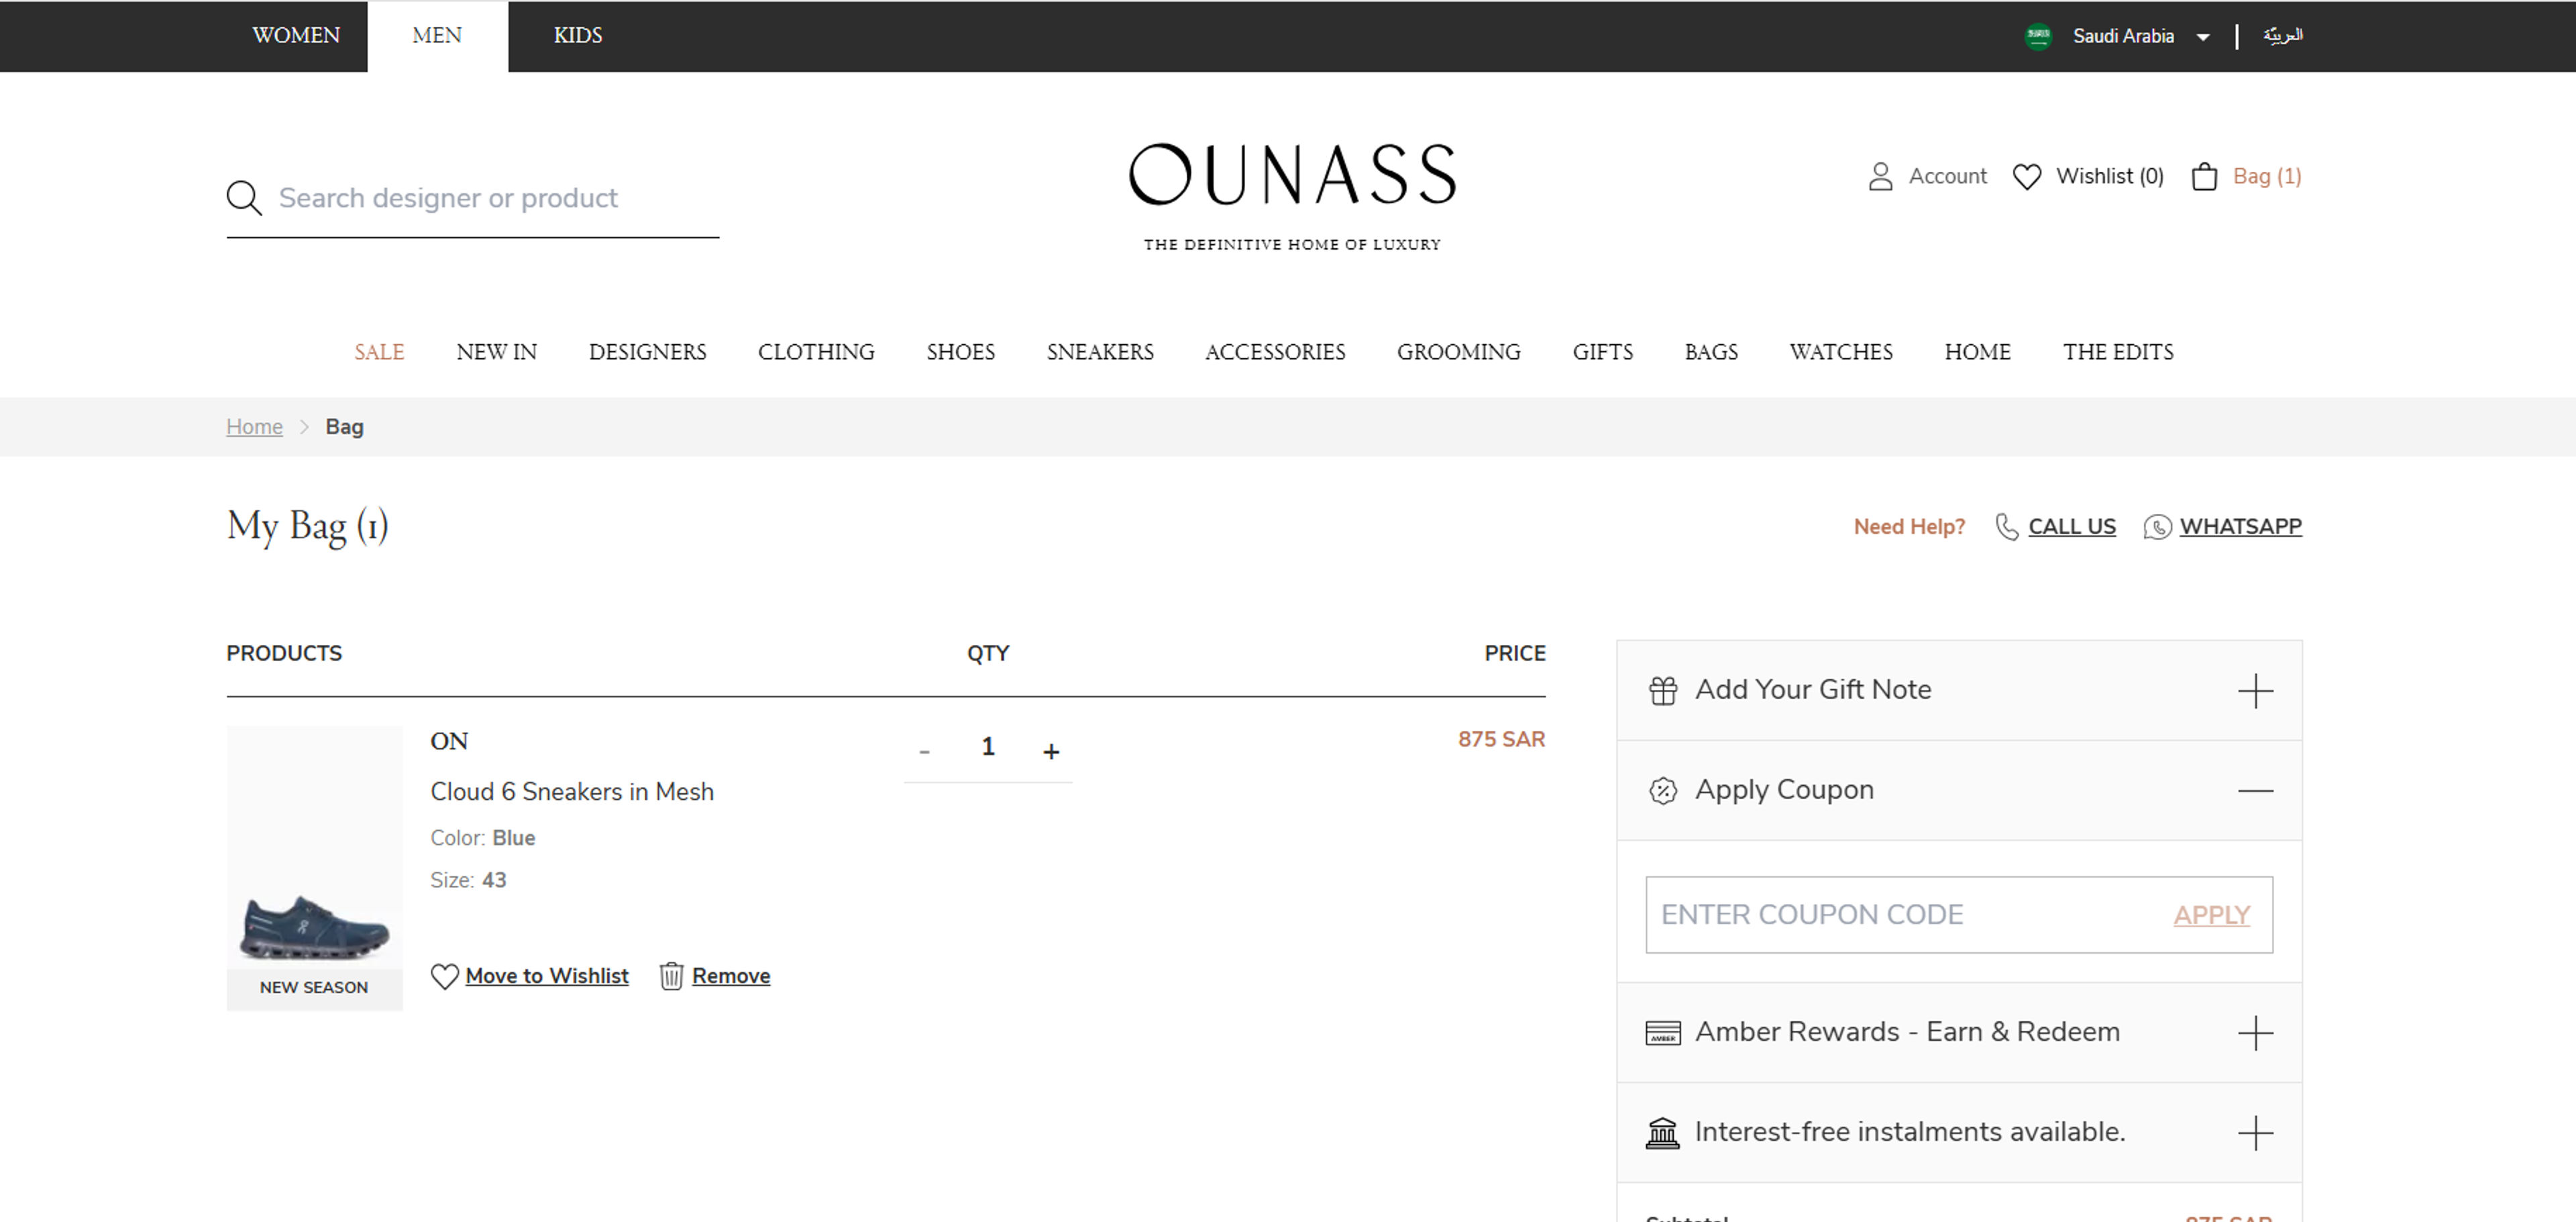Click the ON brand name

[448, 742]
